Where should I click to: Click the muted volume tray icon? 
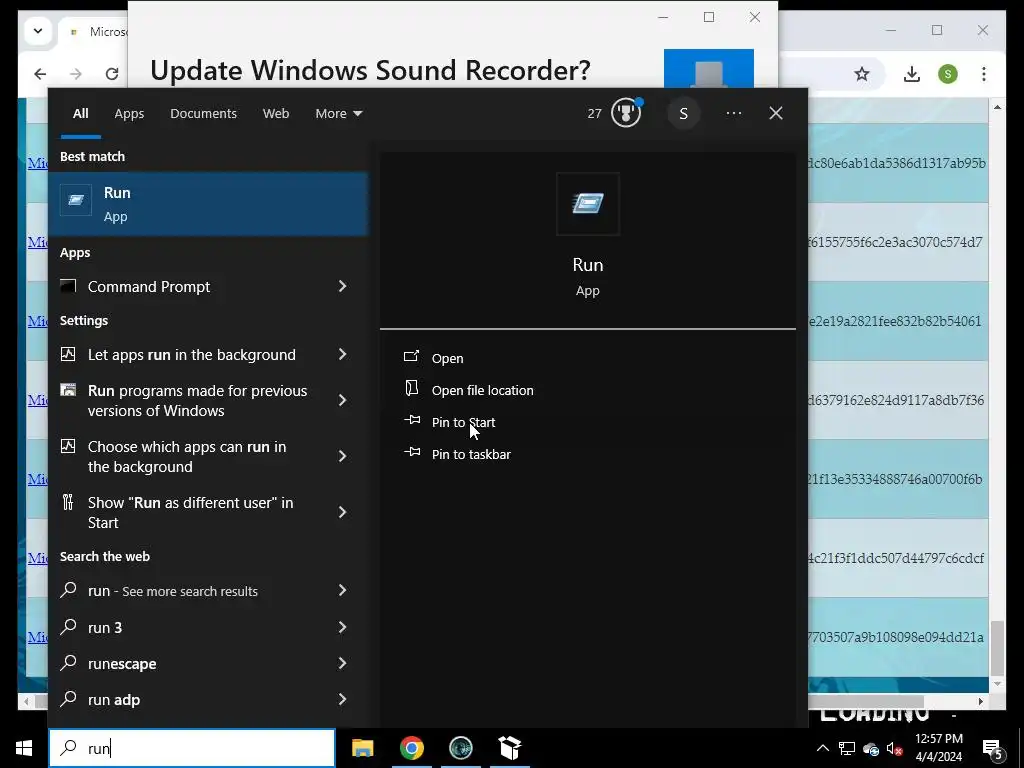pyautogui.click(x=895, y=748)
